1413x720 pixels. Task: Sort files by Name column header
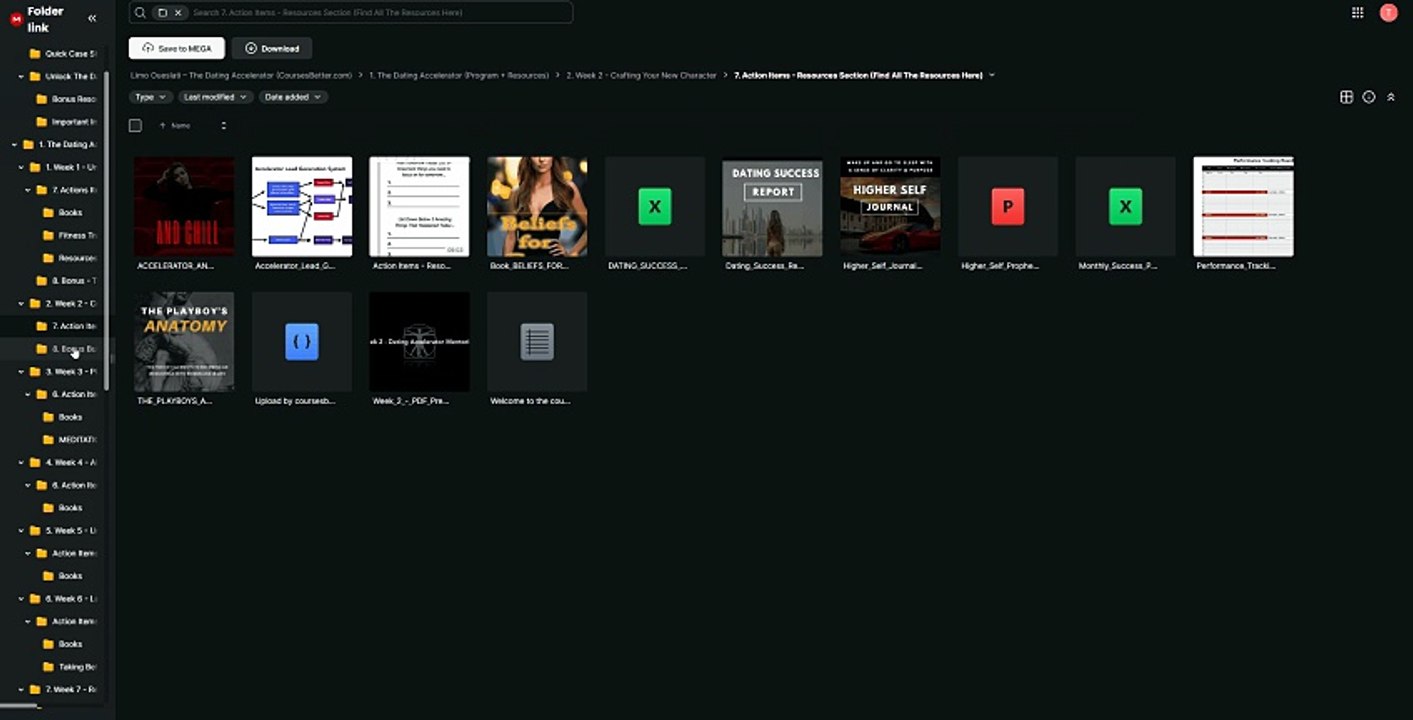coord(181,125)
